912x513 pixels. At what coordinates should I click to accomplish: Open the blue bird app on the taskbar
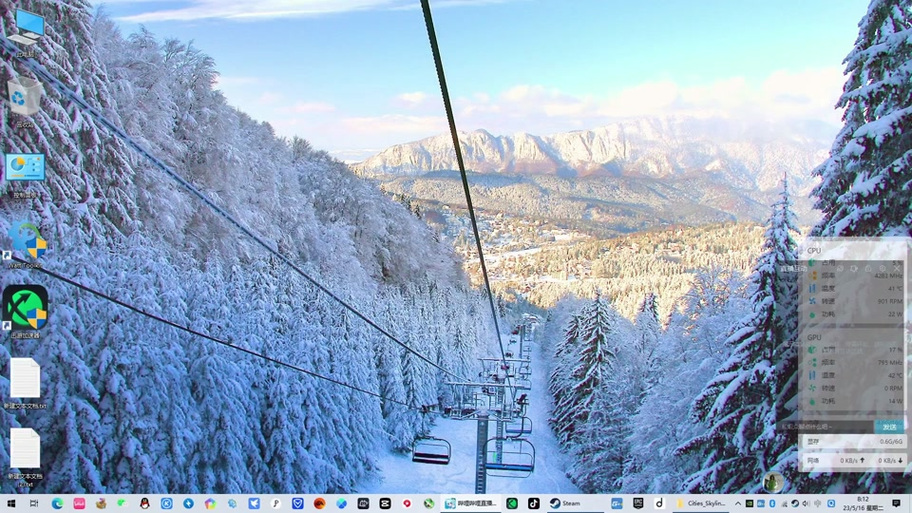(254, 504)
